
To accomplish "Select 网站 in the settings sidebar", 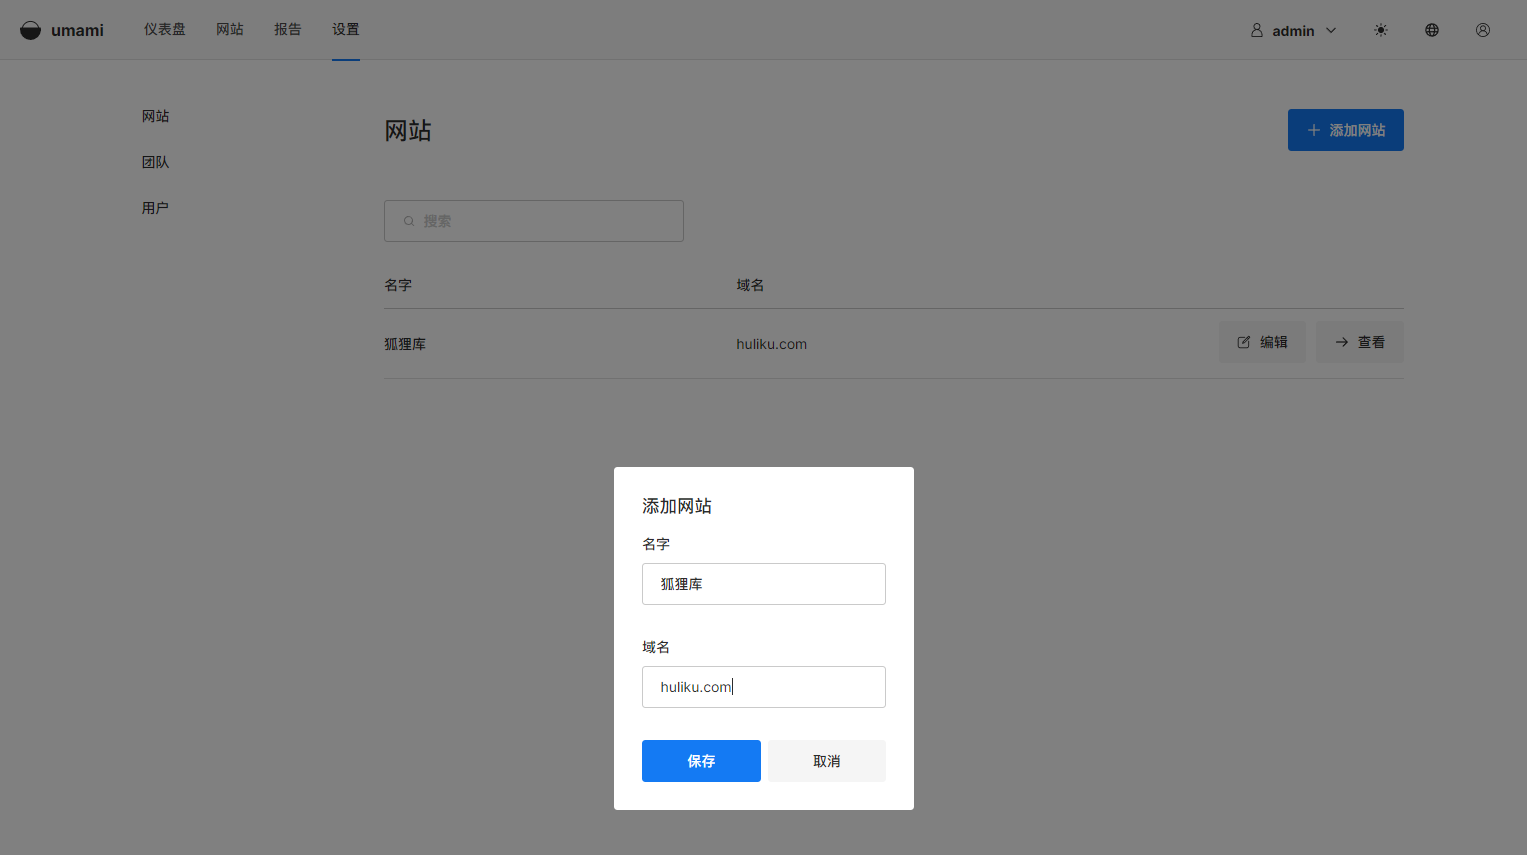I will [155, 116].
